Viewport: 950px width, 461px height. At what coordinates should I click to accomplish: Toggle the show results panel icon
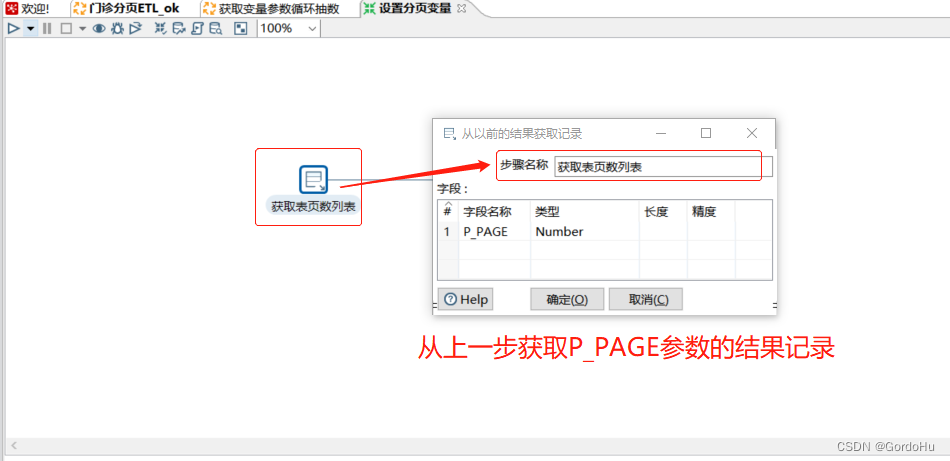tap(241, 28)
